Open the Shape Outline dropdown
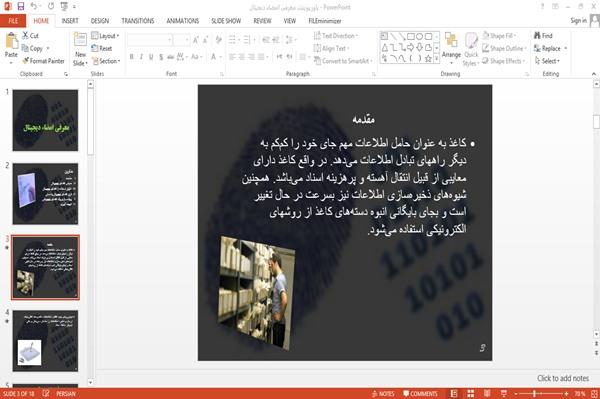The height and width of the screenshot is (399, 600). 504,48
